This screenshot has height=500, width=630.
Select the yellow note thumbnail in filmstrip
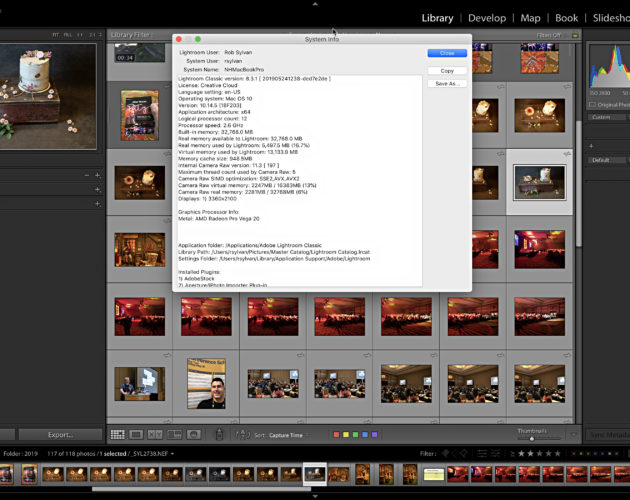coord(434,474)
